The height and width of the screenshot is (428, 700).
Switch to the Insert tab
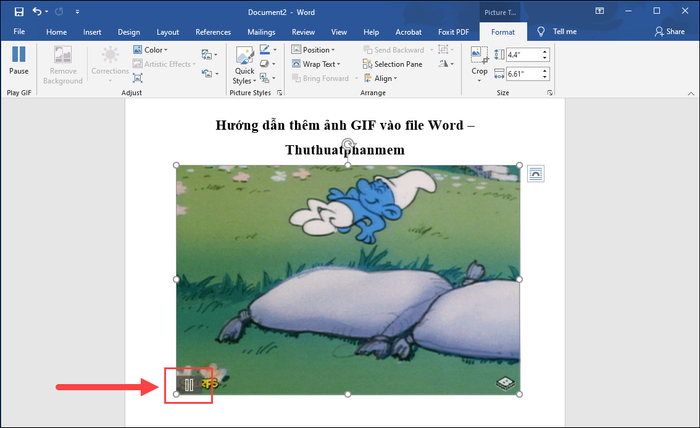tap(92, 32)
